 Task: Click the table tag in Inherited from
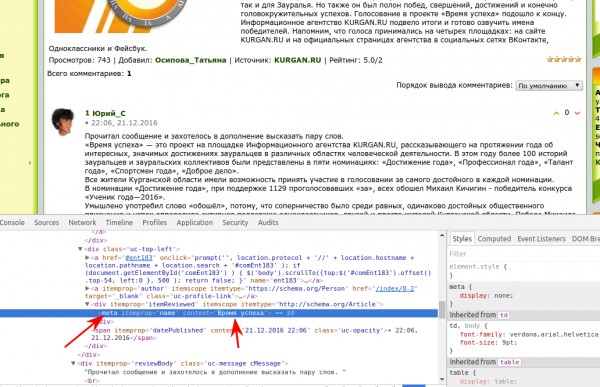509,362
